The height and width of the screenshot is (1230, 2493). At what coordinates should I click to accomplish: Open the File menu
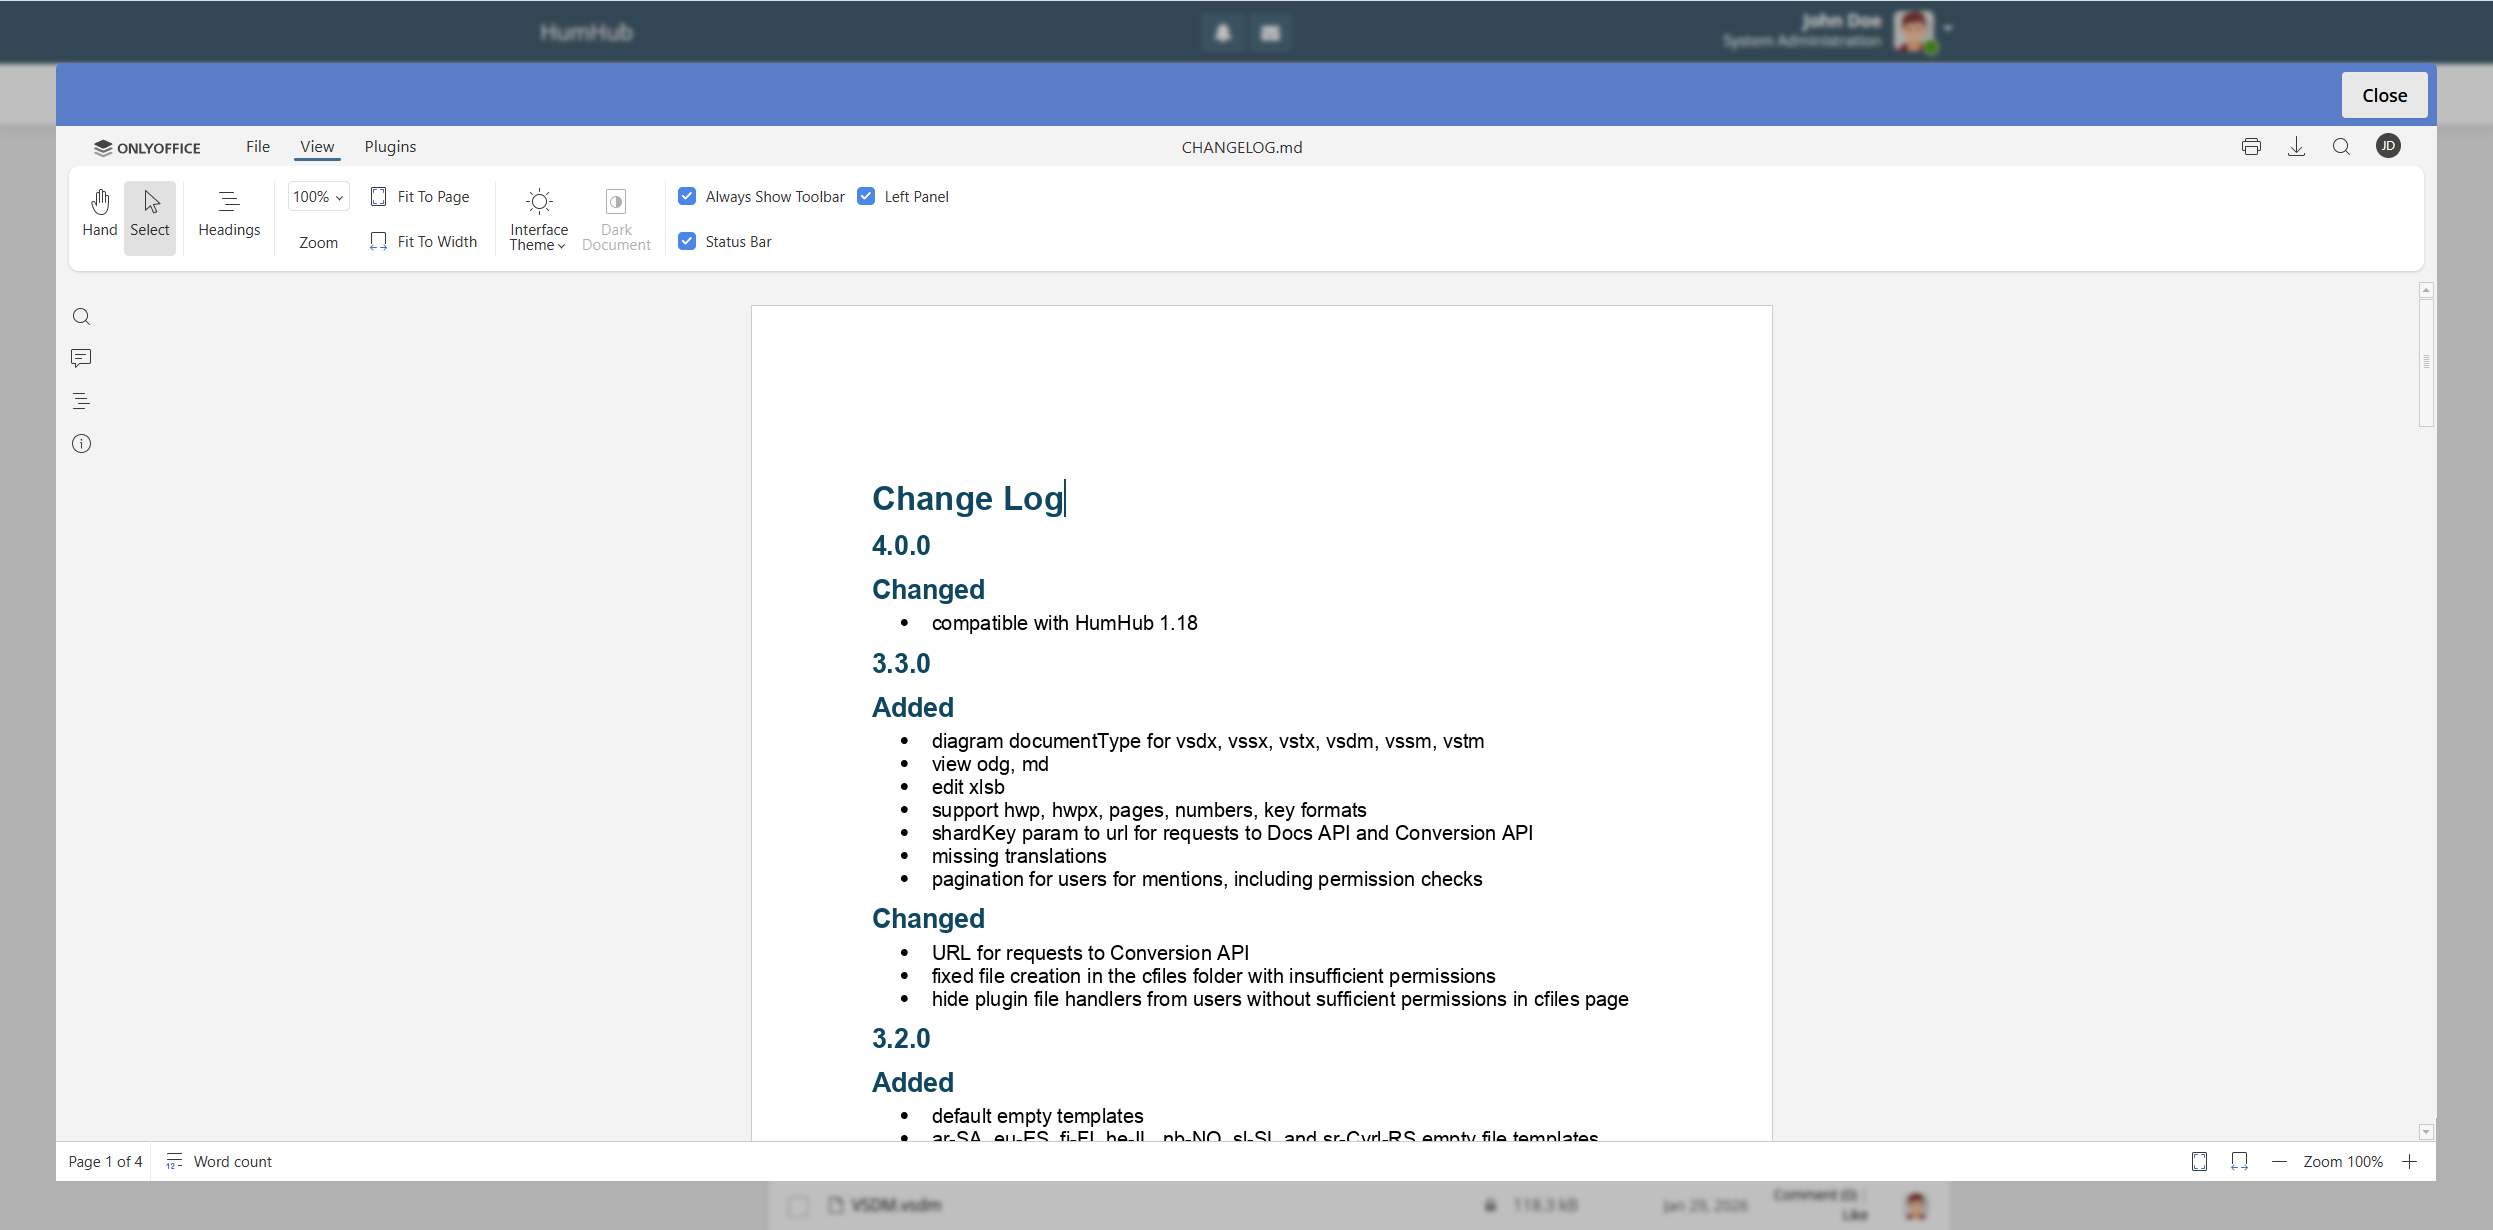coord(257,146)
